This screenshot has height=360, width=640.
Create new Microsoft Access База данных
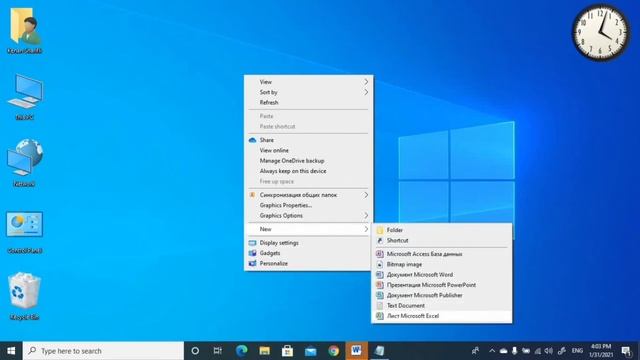[x=442, y=254]
